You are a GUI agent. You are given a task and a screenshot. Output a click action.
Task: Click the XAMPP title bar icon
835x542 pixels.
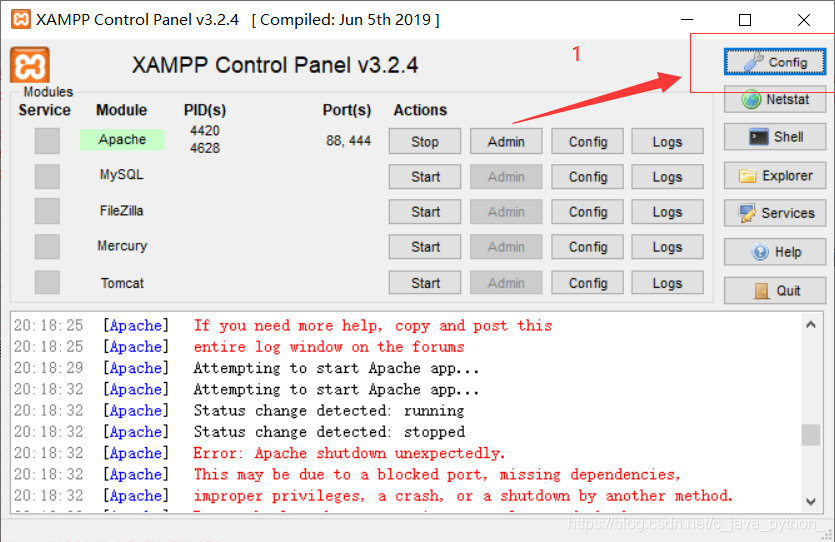coord(21,20)
